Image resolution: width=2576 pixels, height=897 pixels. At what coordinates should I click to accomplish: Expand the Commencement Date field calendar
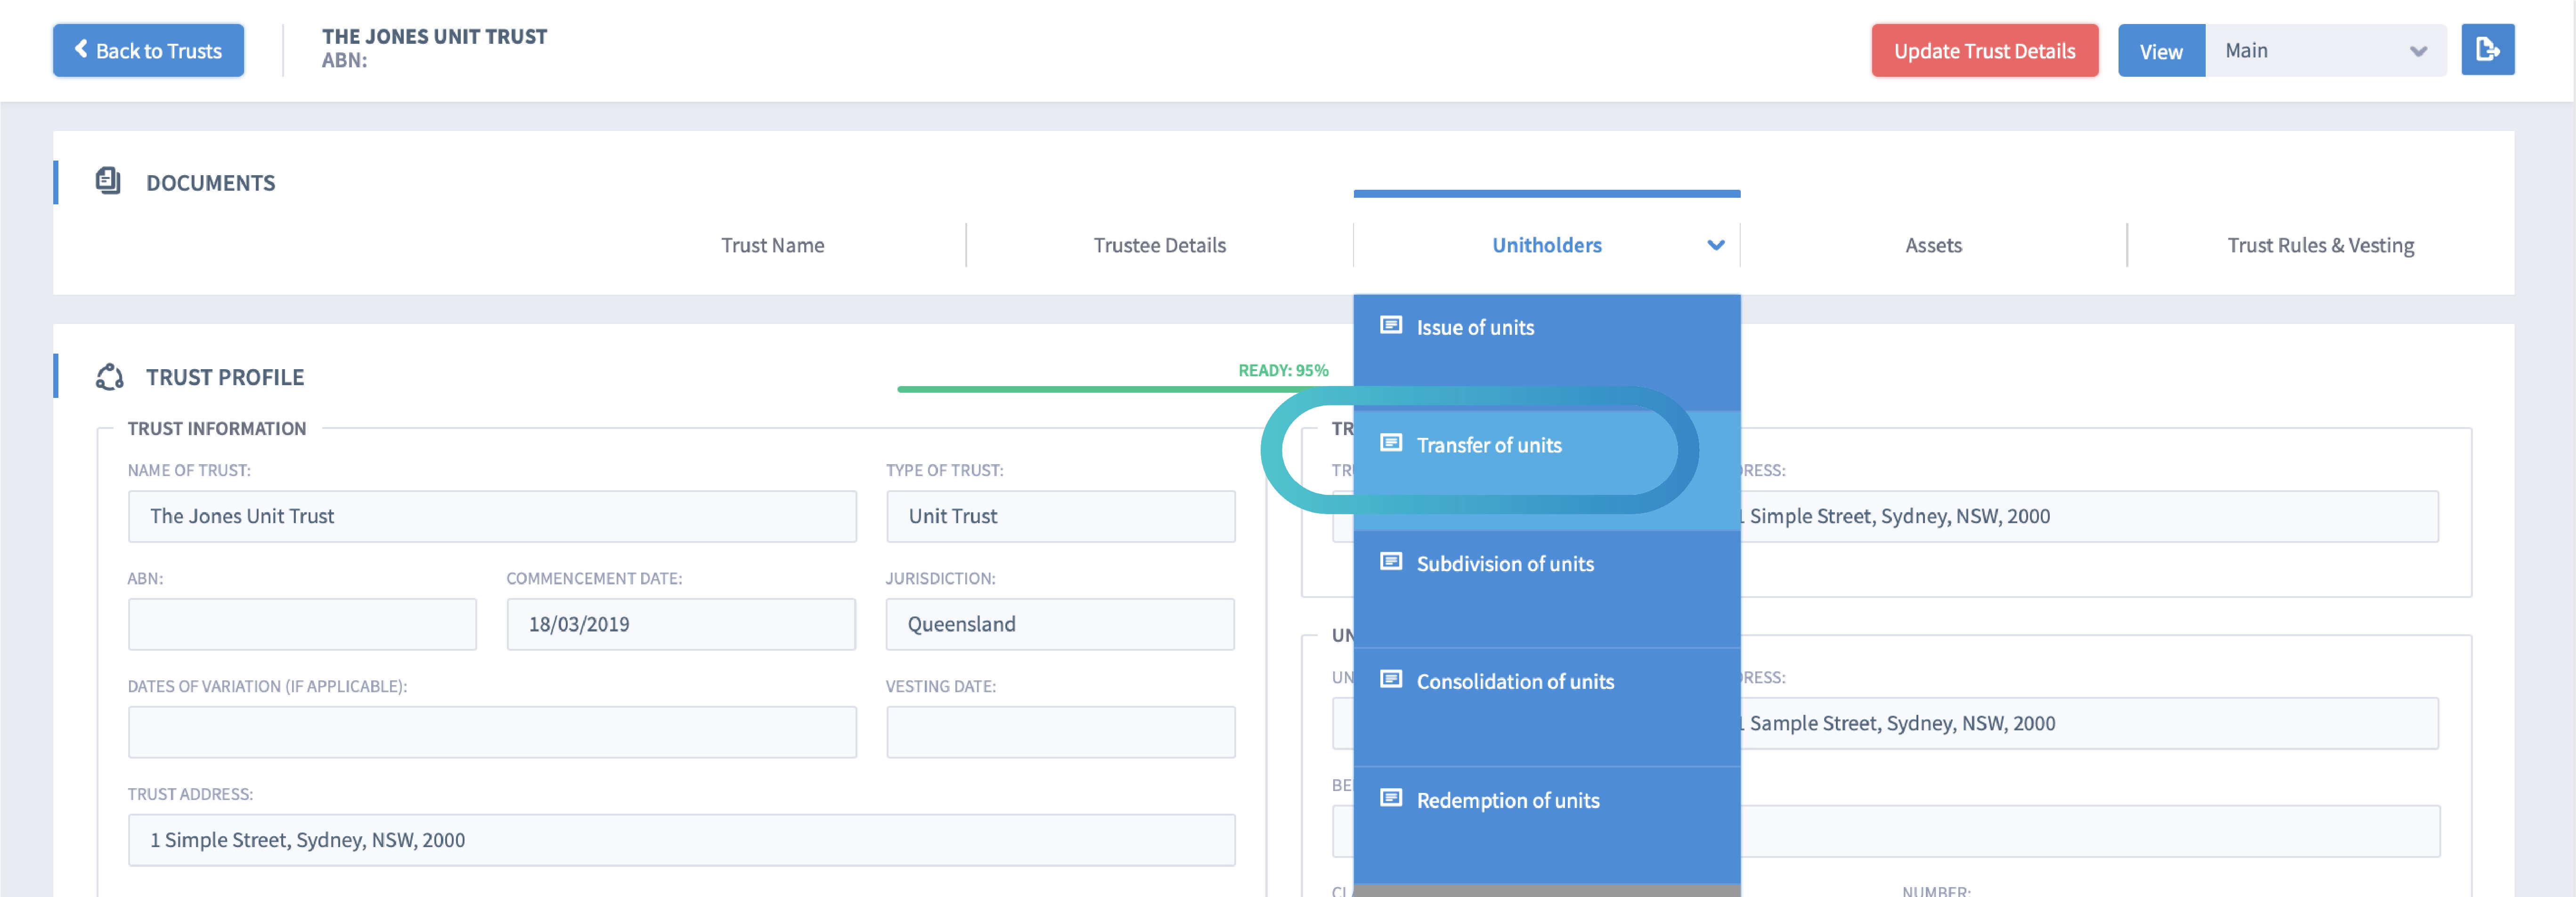coord(680,624)
